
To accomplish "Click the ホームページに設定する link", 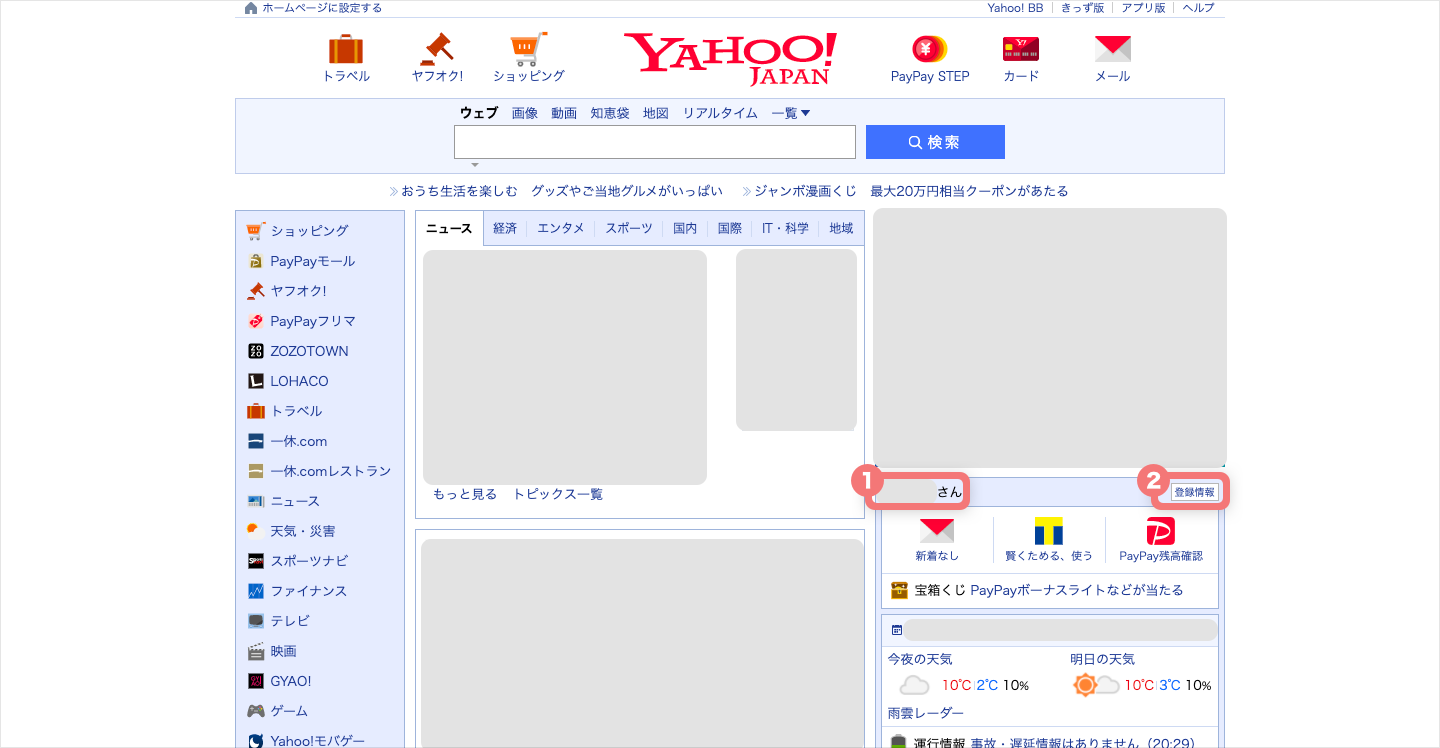I will point(322,8).
